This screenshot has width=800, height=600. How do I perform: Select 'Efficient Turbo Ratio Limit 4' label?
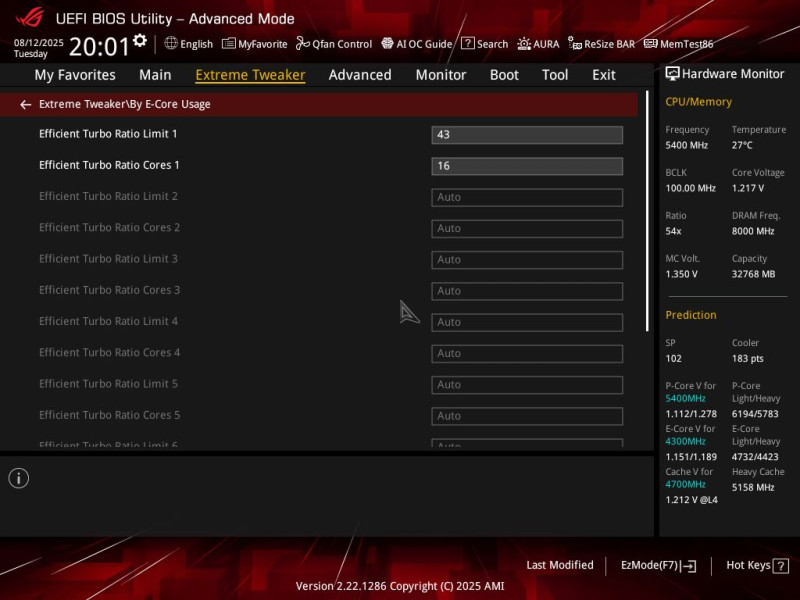tap(108, 321)
